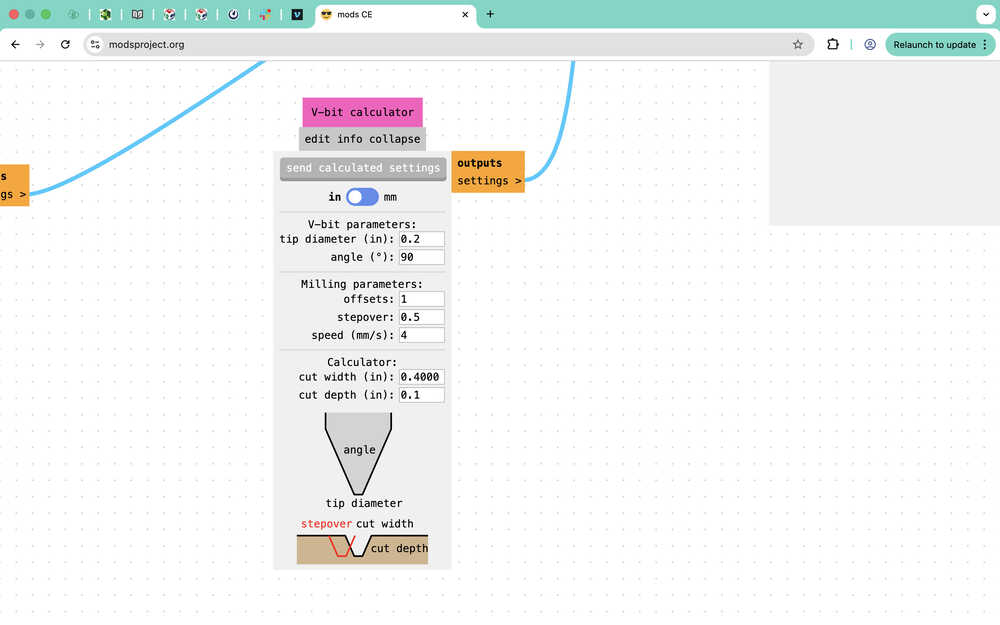This screenshot has width=1000, height=625.
Task: Click the cut depth cross-section diagram
Action: (362, 549)
